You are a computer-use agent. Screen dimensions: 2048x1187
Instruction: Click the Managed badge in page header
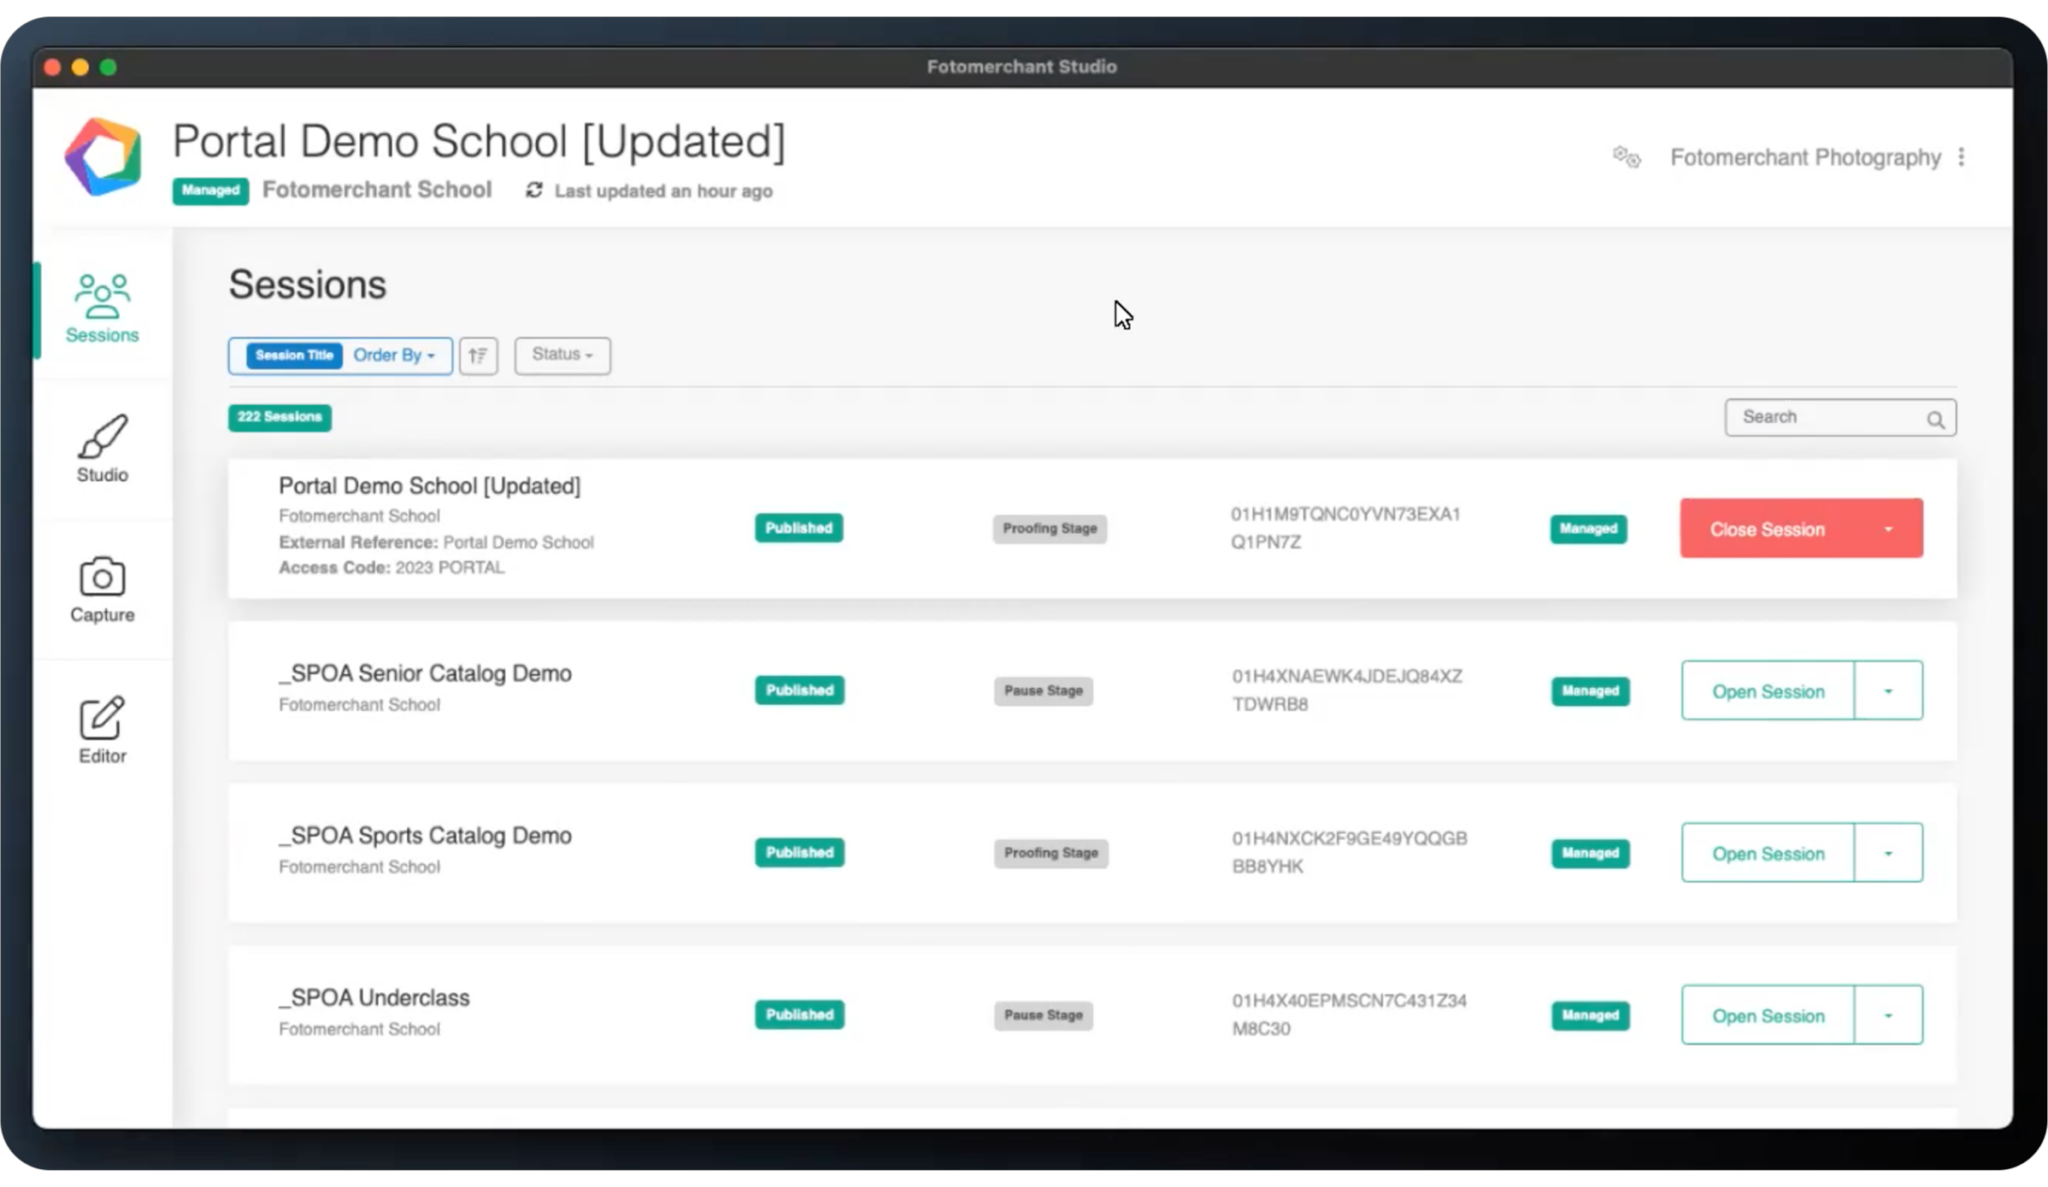click(x=210, y=190)
